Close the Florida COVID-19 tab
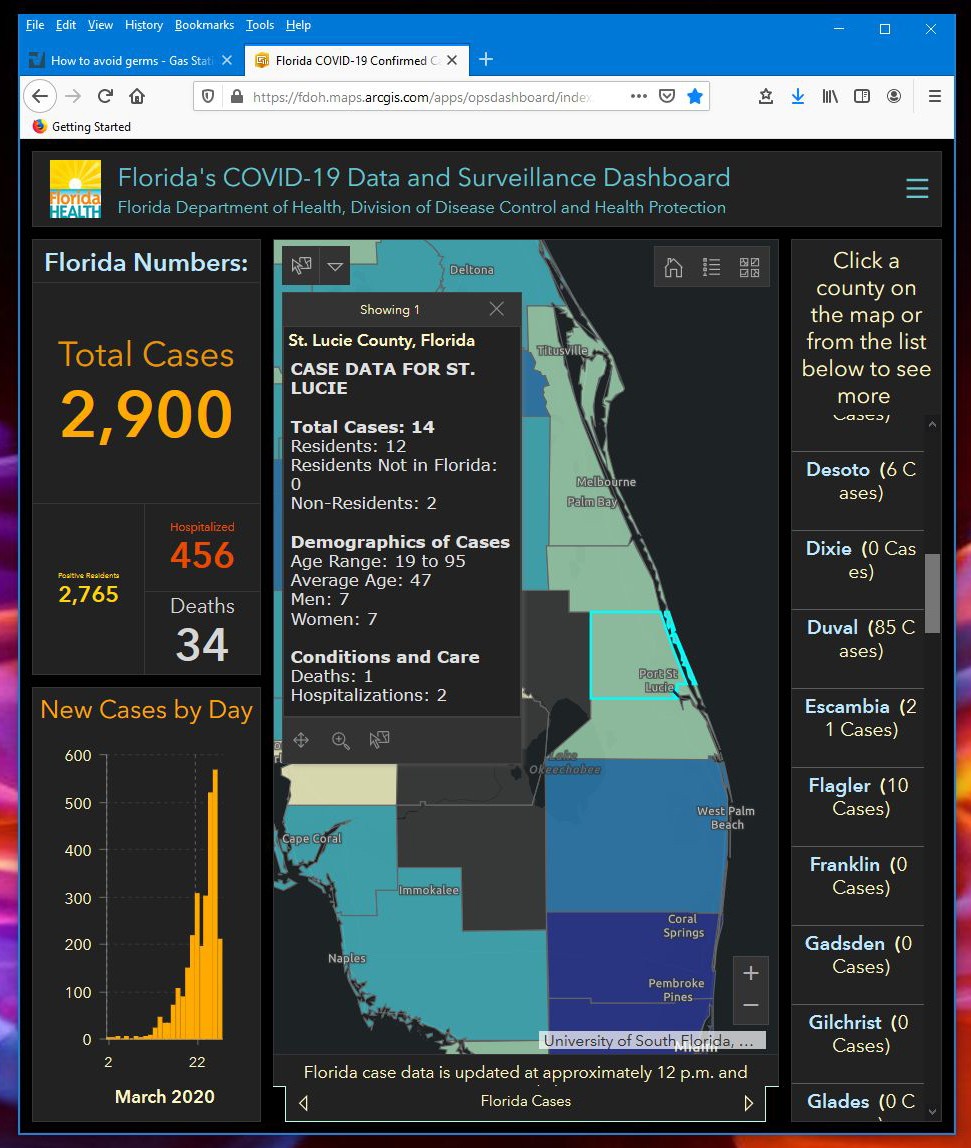 pyautogui.click(x=452, y=60)
